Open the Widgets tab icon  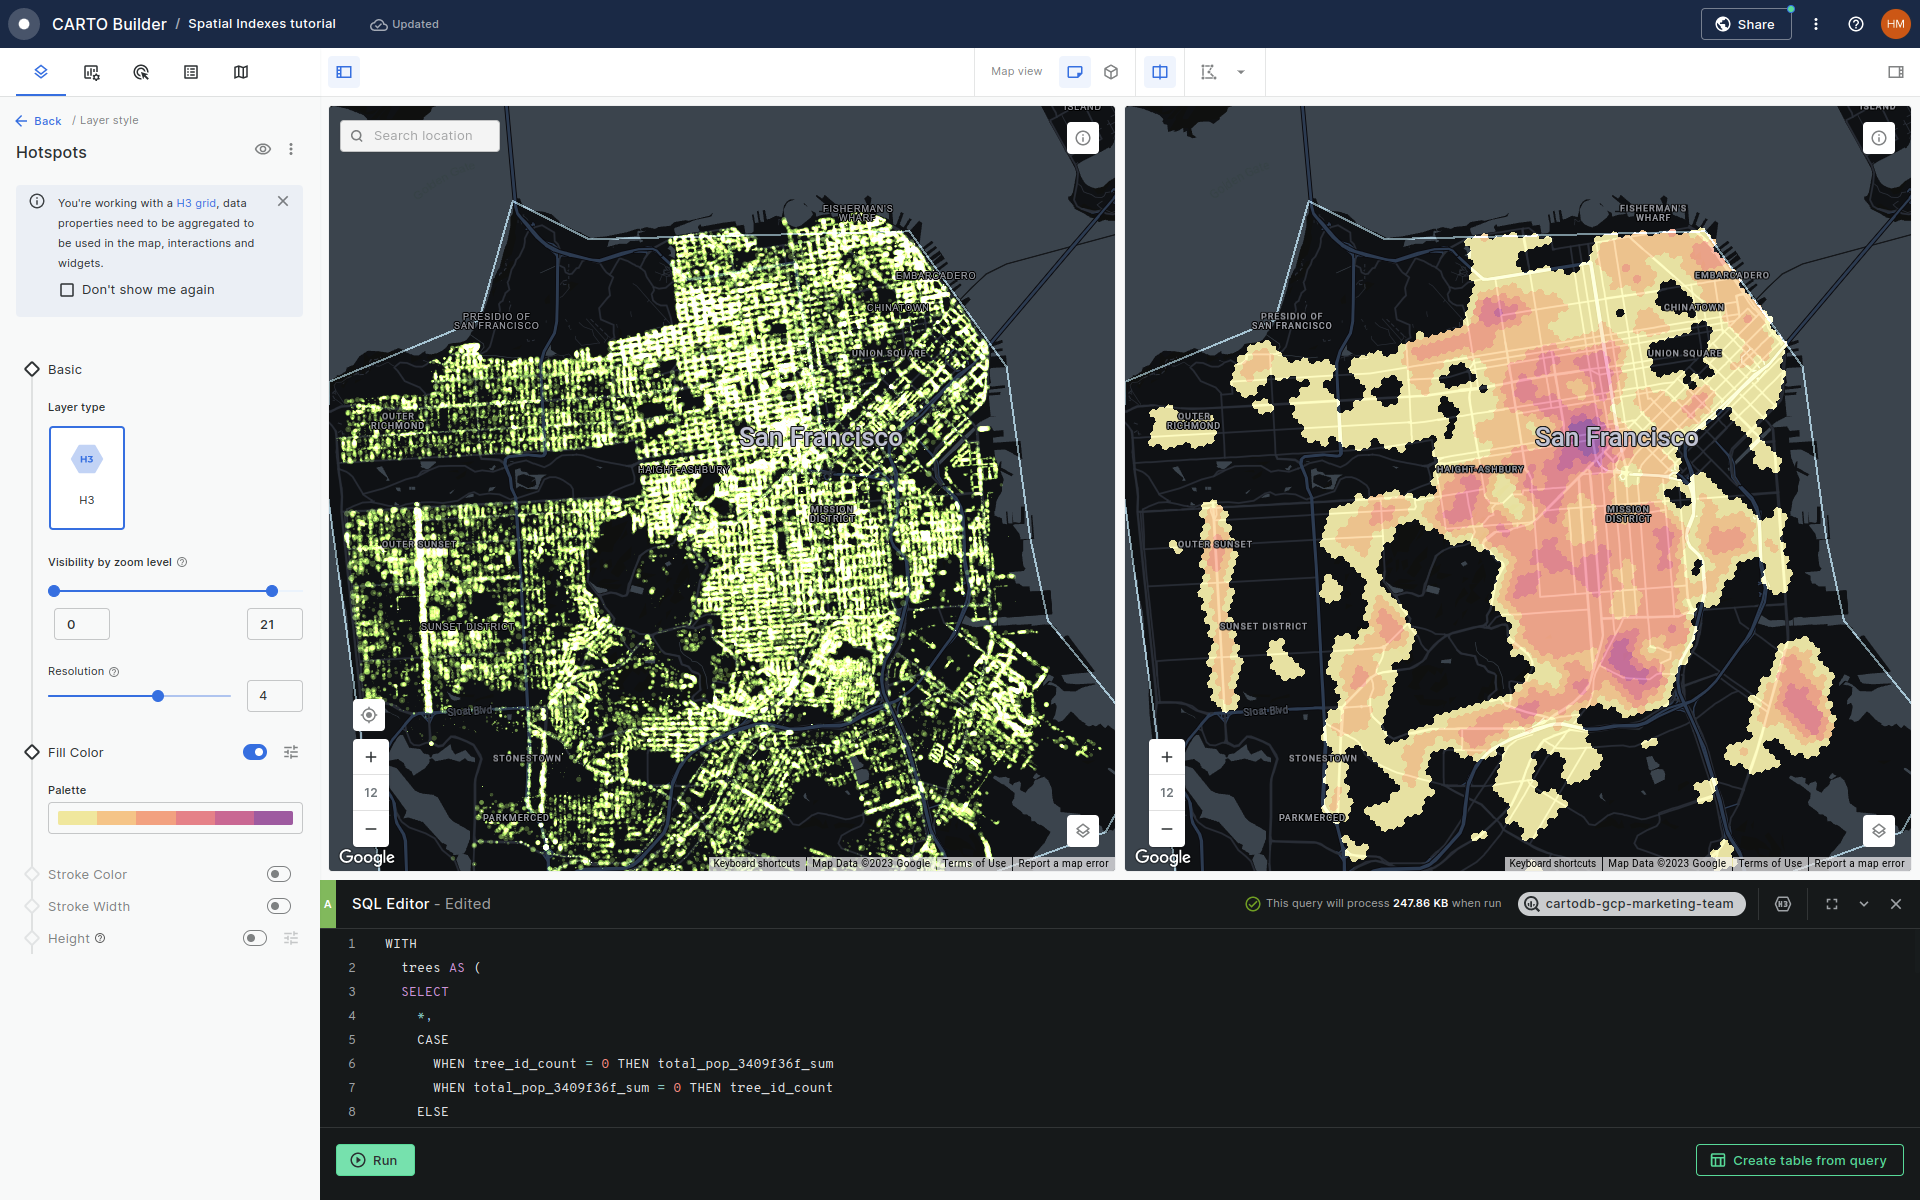point(91,72)
